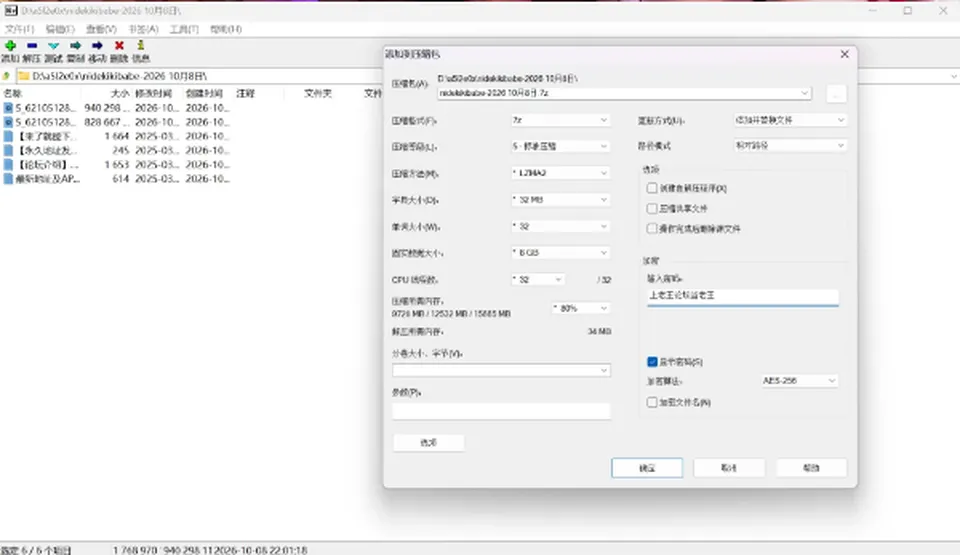This screenshot has width=960, height=555.
Task: Open the CPU threads dropdown showing 32
Action: pyautogui.click(x=538, y=279)
